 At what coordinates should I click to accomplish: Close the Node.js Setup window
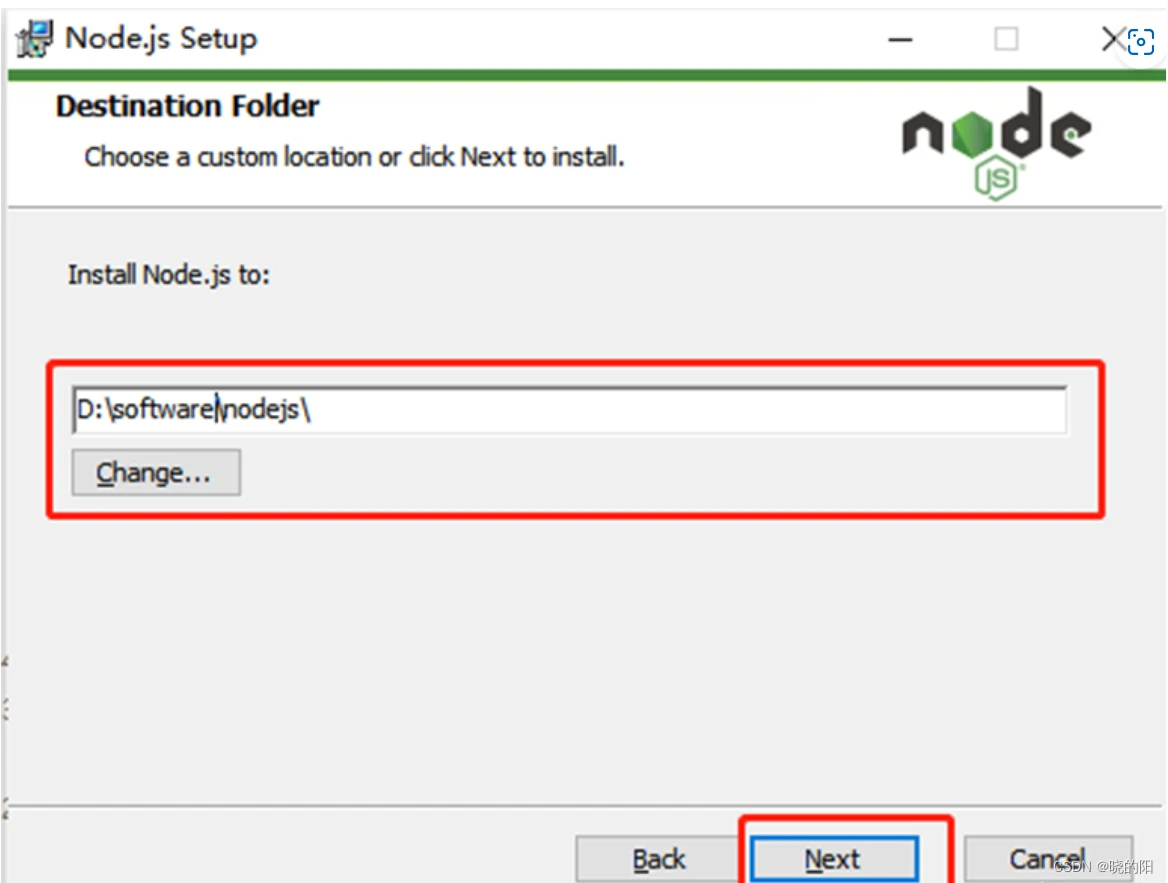[1112, 39]
